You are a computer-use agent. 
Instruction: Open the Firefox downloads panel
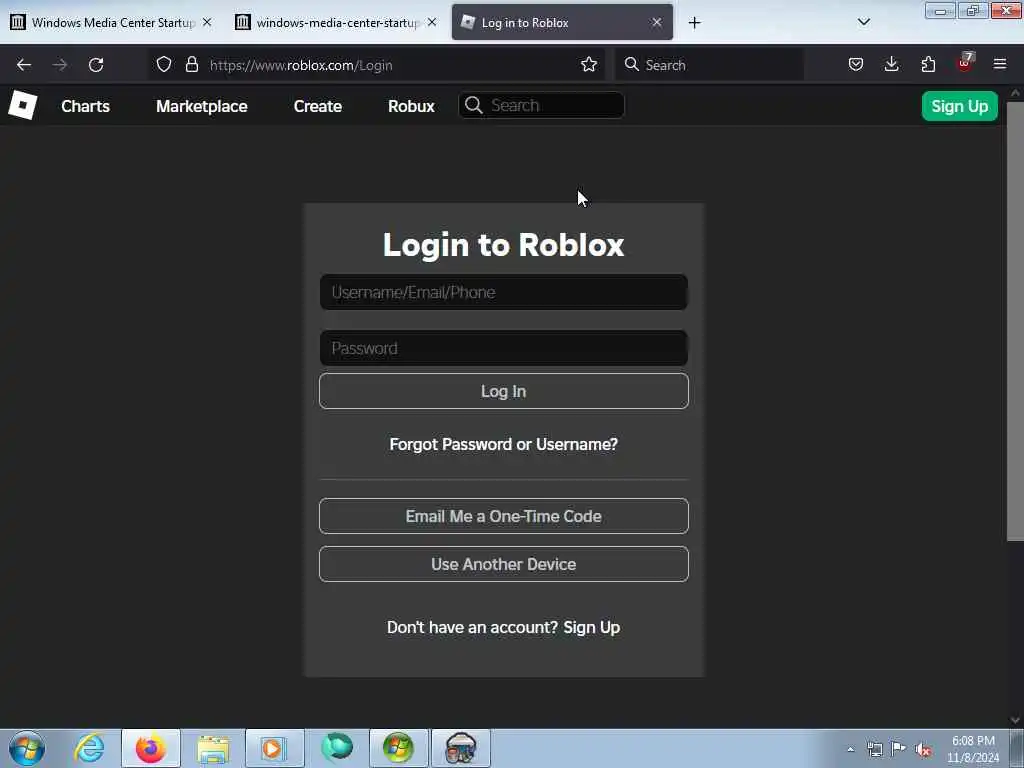pyautogui.click(x=891, y=64)
